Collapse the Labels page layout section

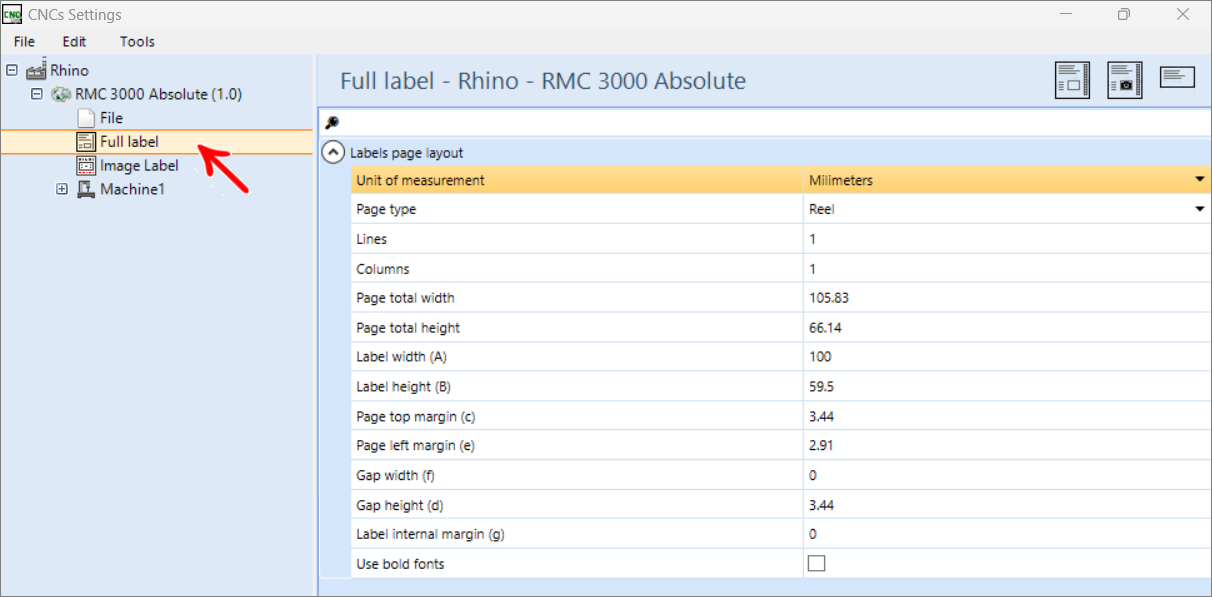[334, 153]
